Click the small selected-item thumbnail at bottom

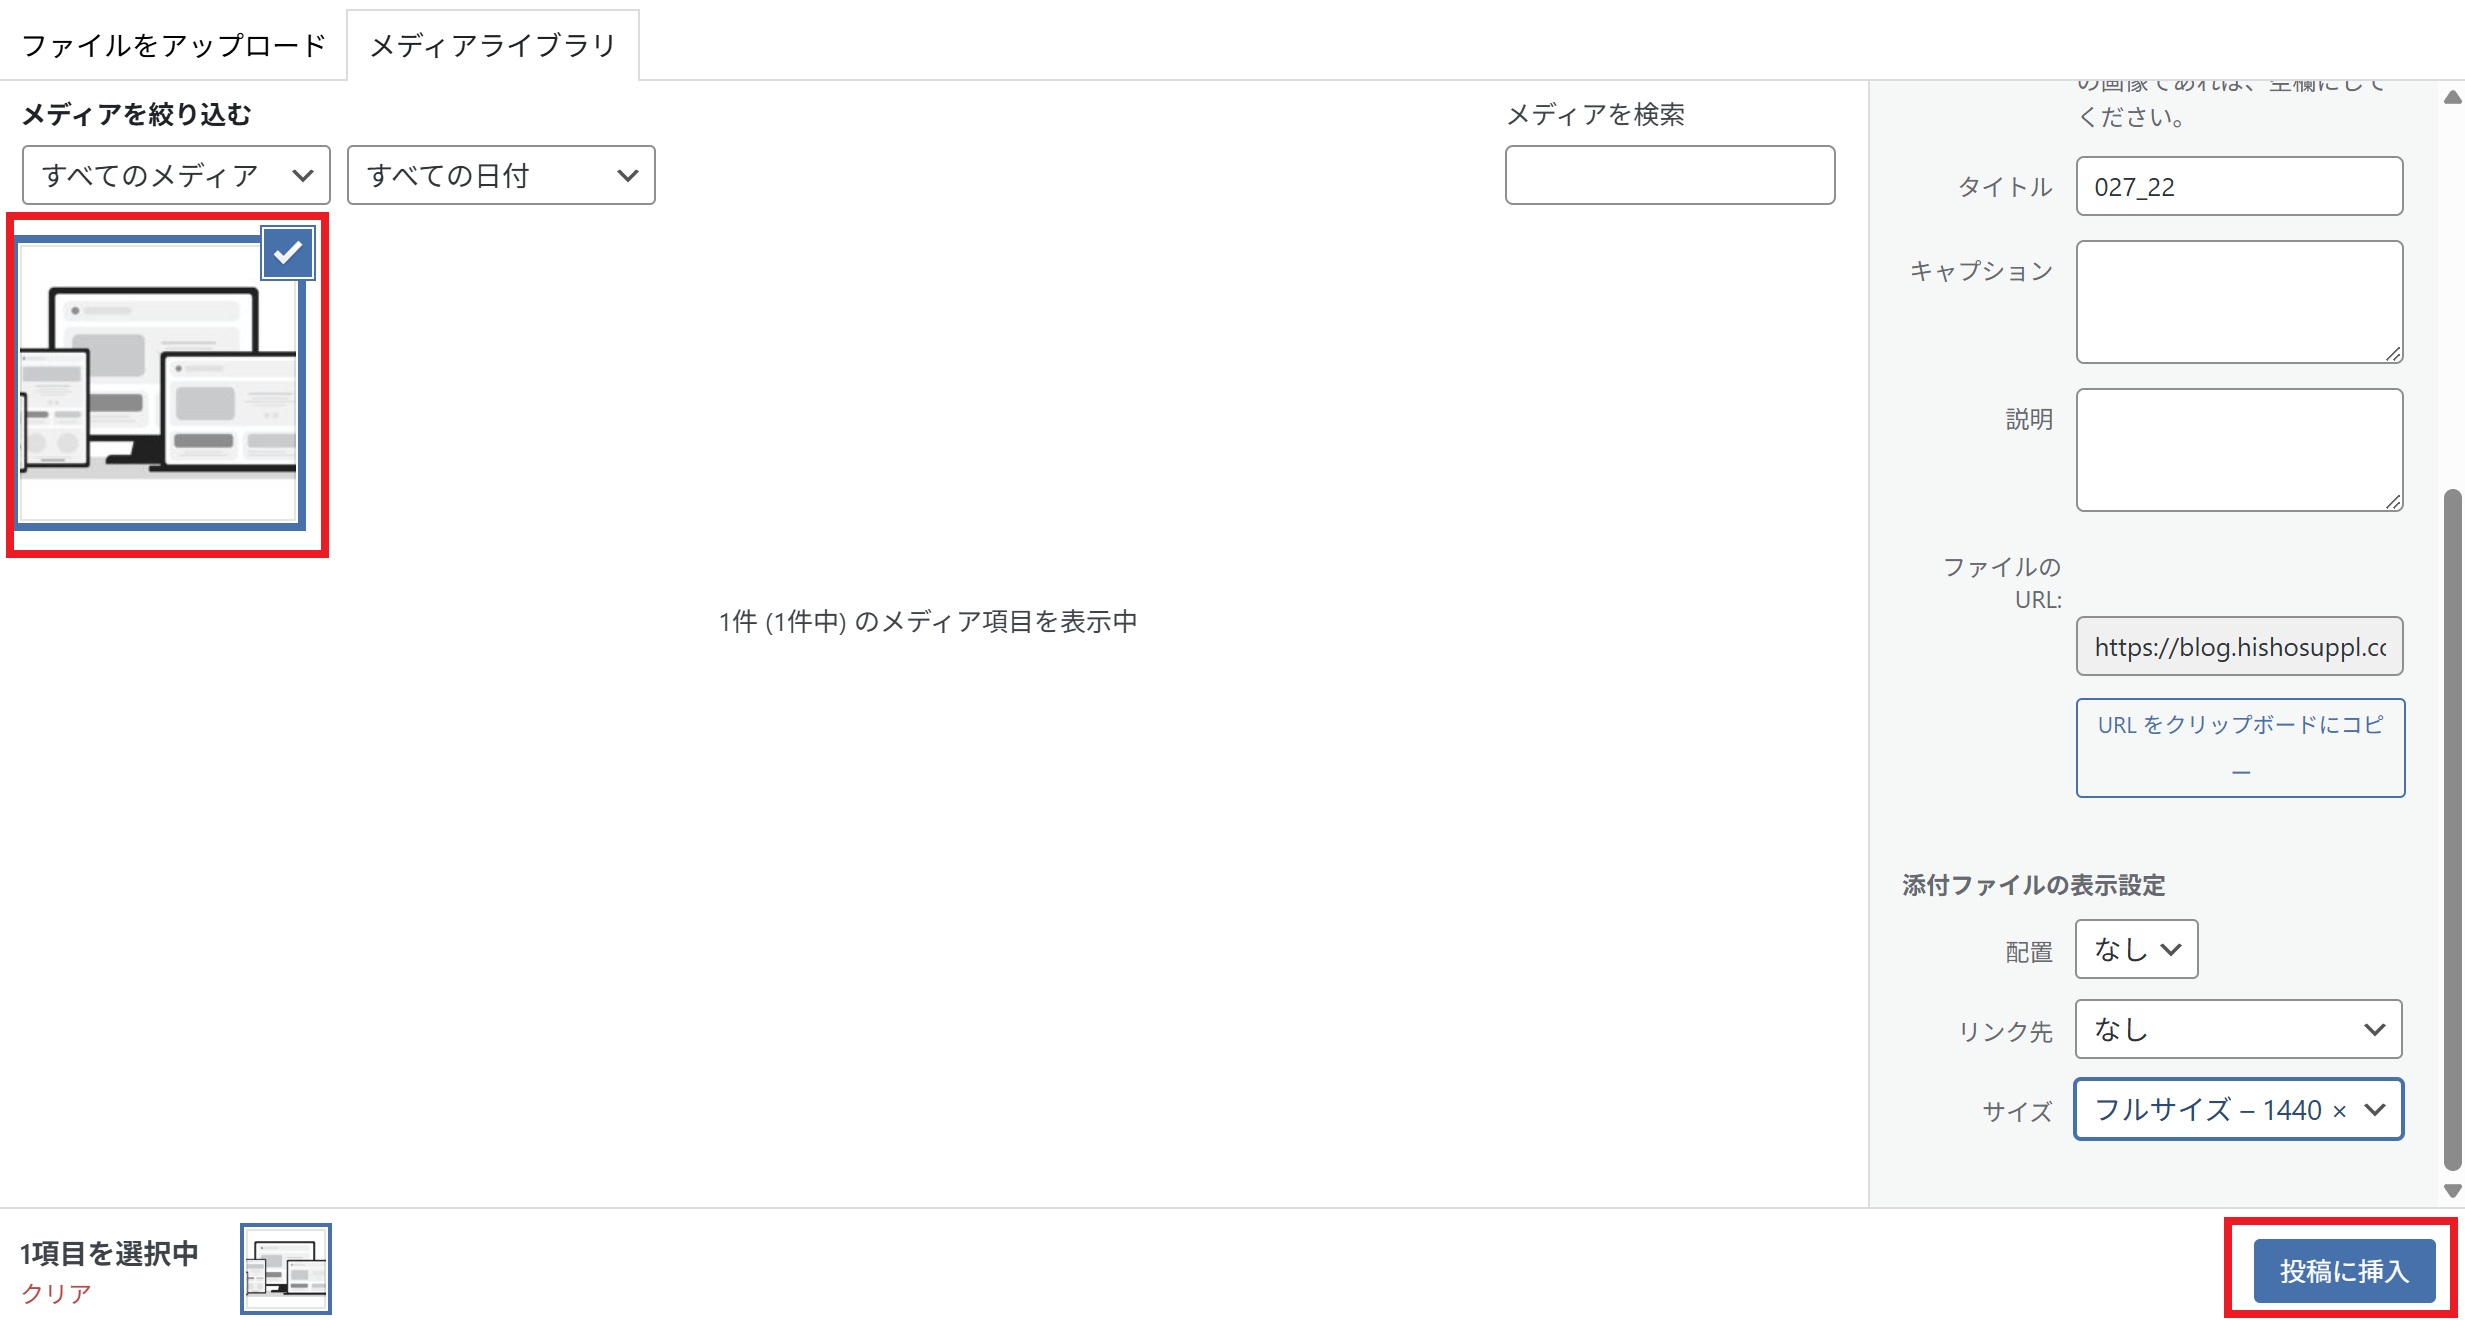286,1268
